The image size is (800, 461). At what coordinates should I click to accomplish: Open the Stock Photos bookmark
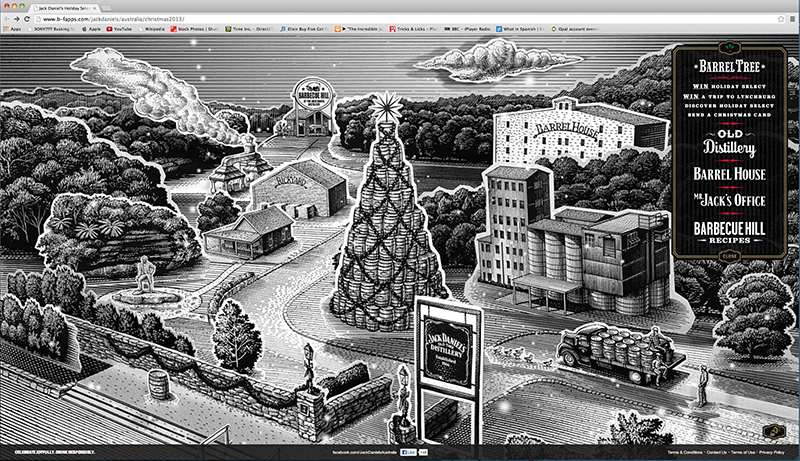[x=195, y=29]
